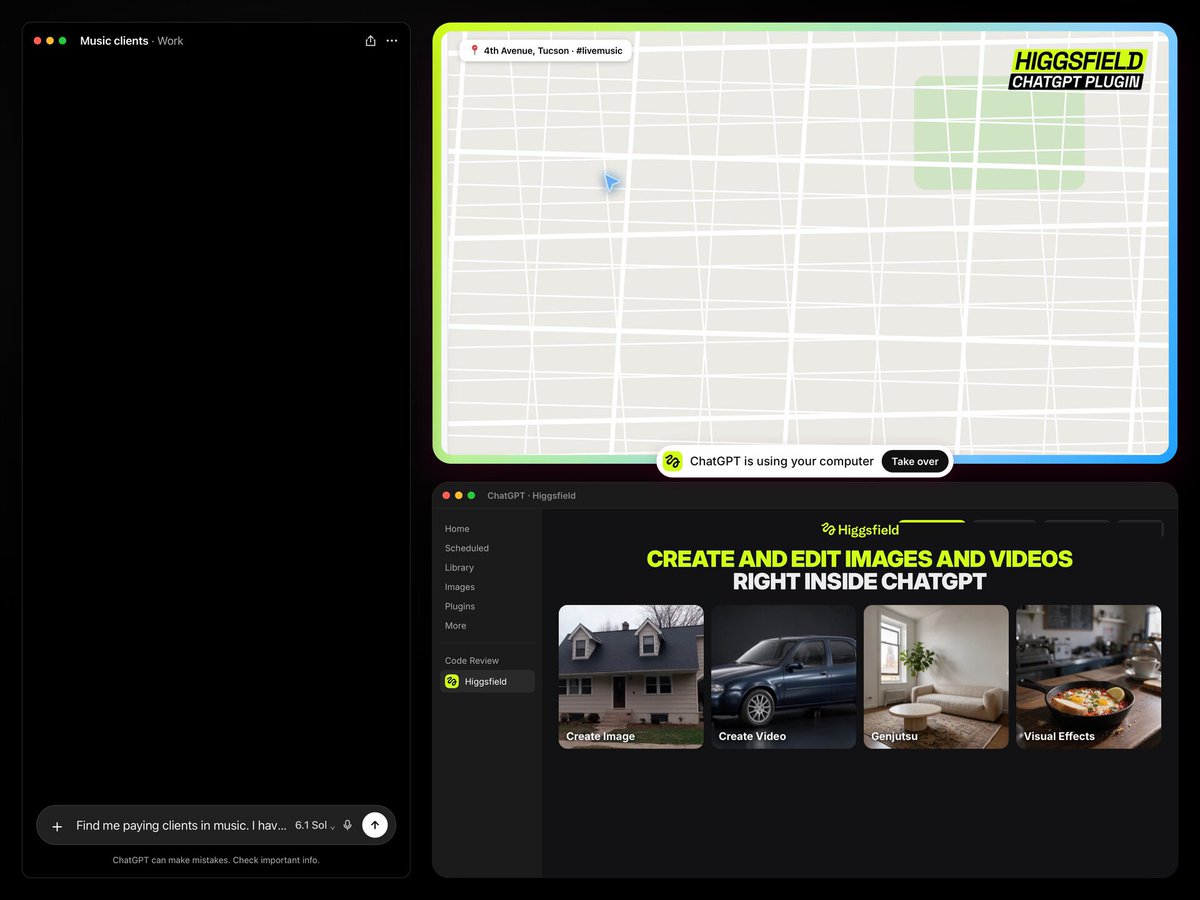Open Plugins in the sidebar
The width and height of the screenshot is (1200, 900).
tap(460, 606)
